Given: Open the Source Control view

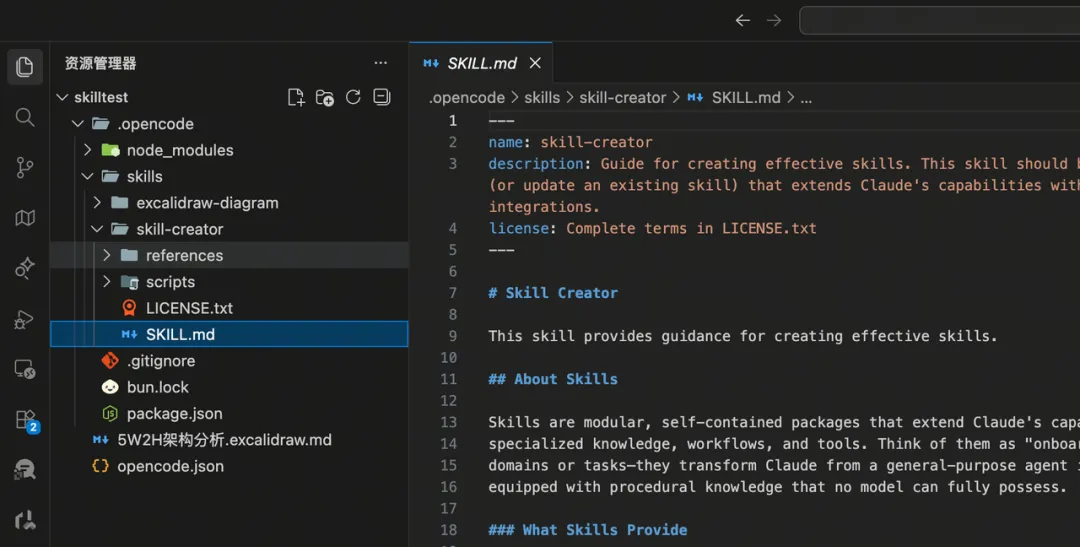Looking at the screenshot, I should pyautogui.click(x=25, y=168).
